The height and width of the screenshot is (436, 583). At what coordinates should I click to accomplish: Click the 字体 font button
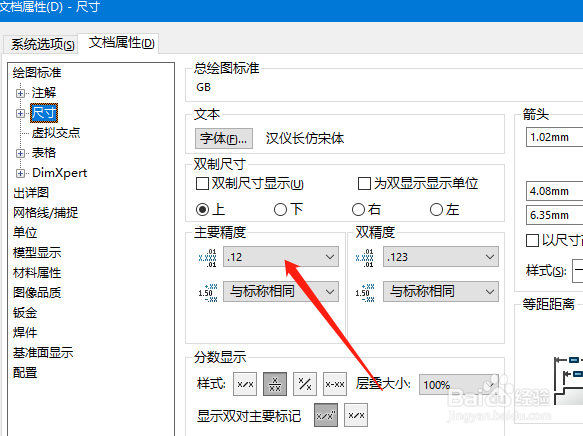pyautogui.click(x=224, y=139)
